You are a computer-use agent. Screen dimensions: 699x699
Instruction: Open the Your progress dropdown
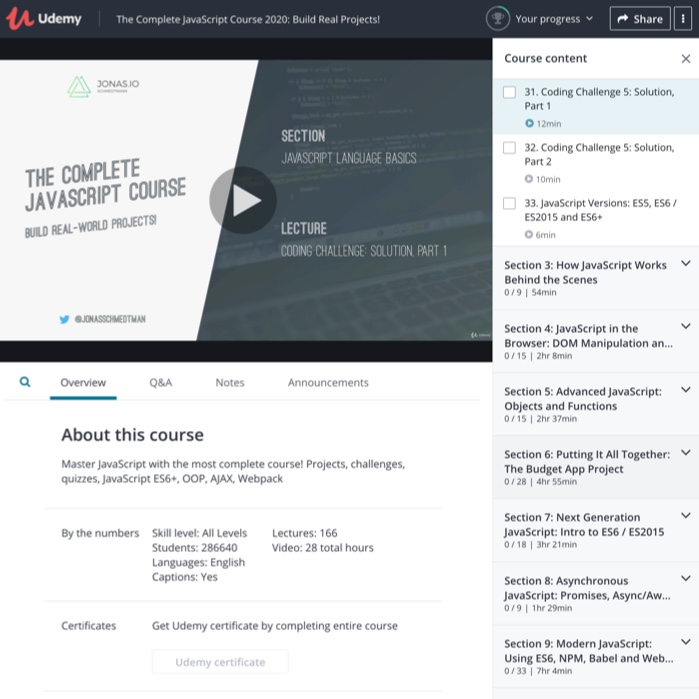click(x=554, y=19)
